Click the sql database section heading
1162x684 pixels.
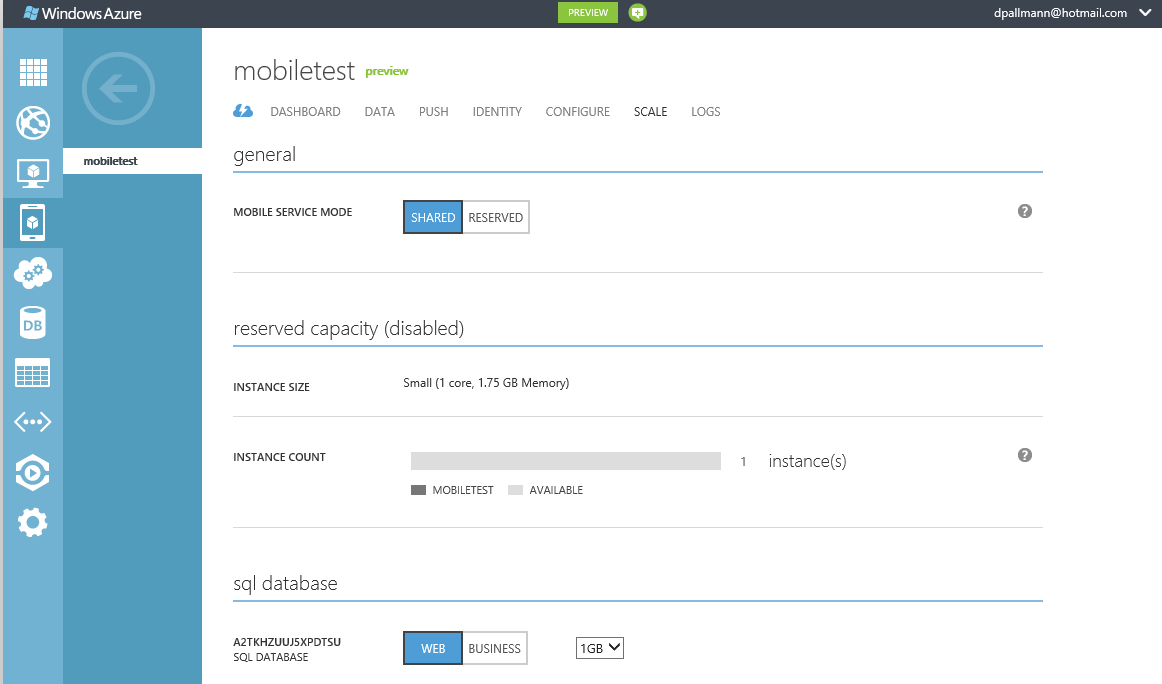pyautogui.click(x=285, y=583)
